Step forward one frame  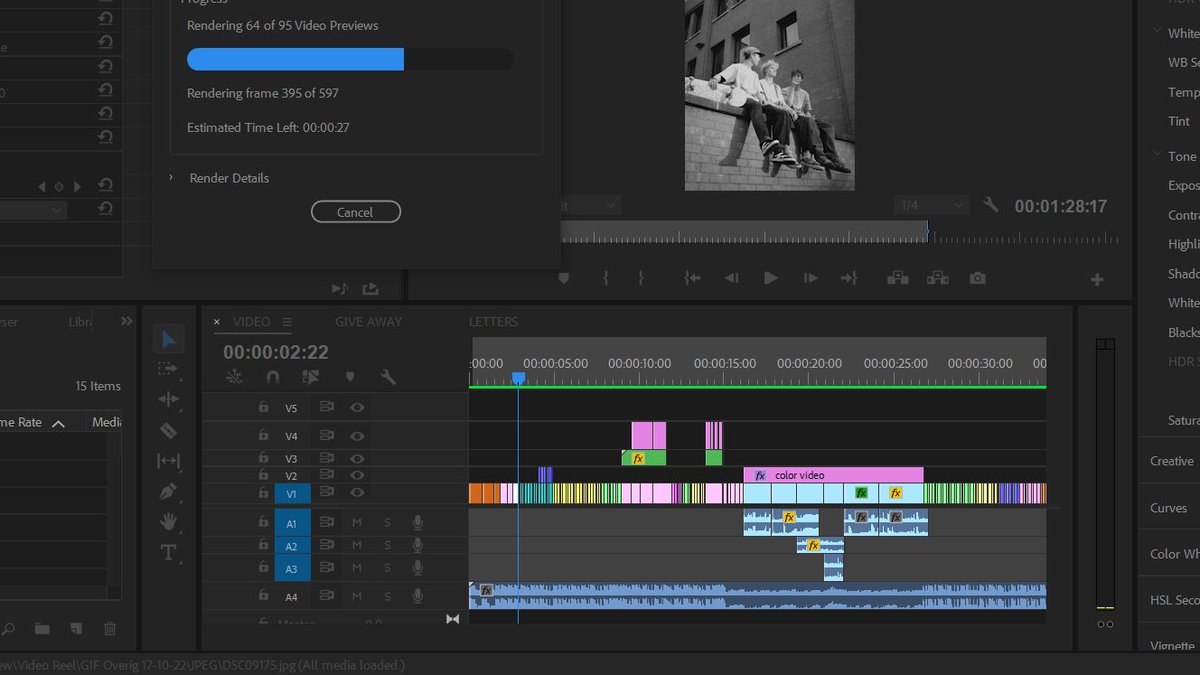(x=810, y=278)
